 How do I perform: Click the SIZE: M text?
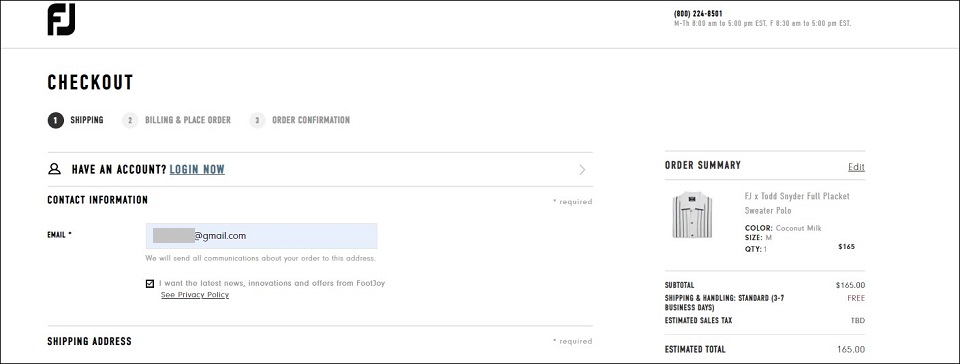click(758, 237)
